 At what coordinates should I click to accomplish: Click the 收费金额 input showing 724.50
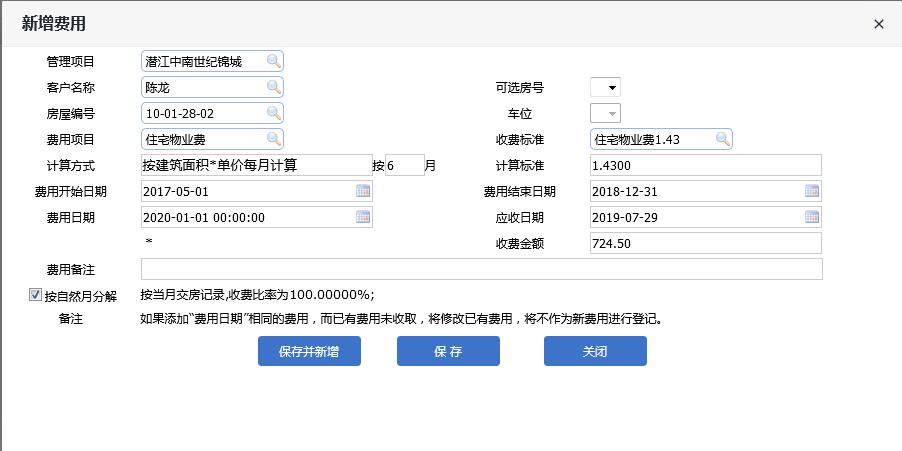tap(705, 243)
